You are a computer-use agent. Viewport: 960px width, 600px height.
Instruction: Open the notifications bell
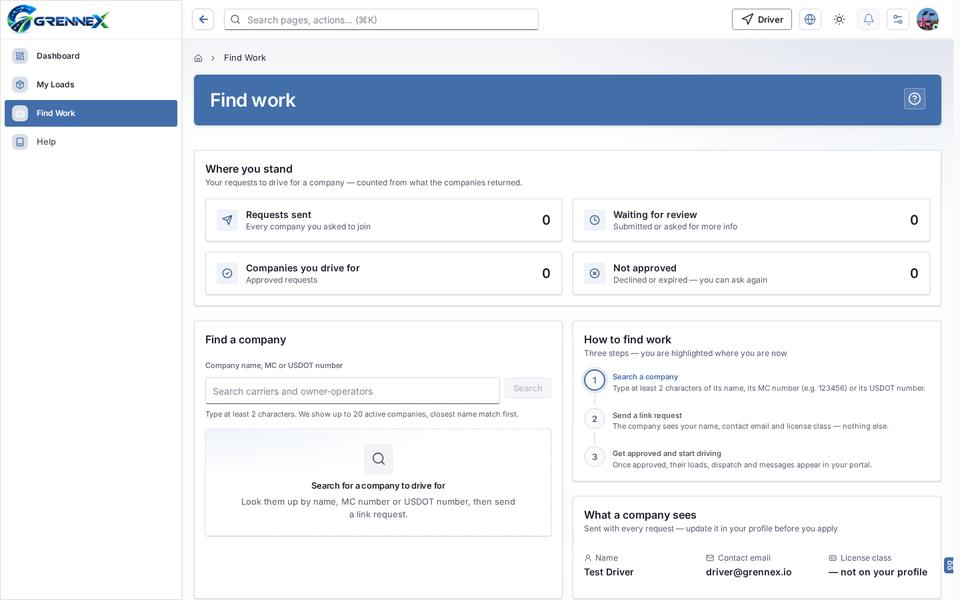click(868, 20)
